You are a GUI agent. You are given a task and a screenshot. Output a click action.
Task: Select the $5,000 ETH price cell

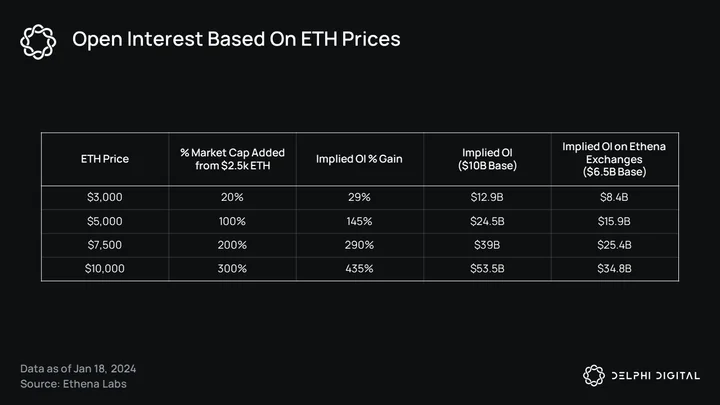[105, 221]
